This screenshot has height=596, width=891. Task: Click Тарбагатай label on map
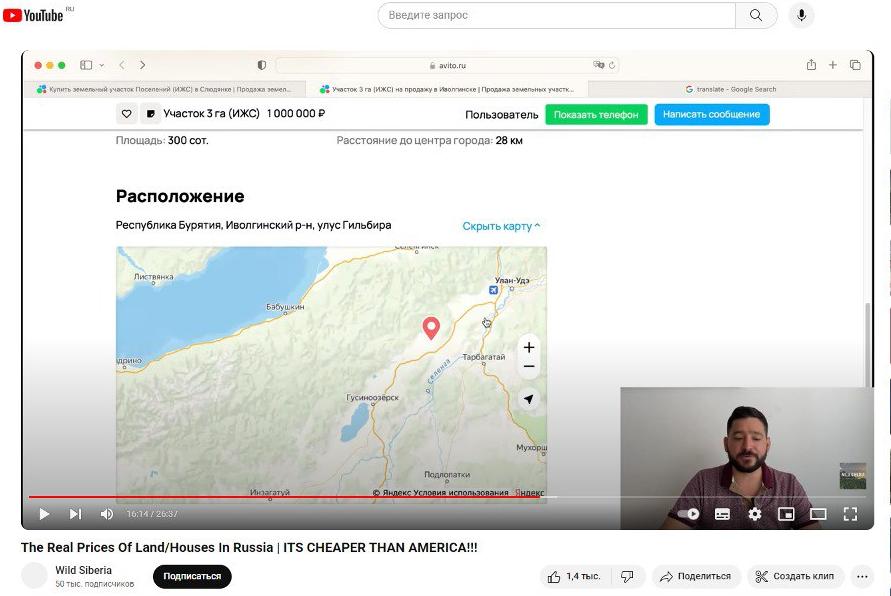(484, 357)
